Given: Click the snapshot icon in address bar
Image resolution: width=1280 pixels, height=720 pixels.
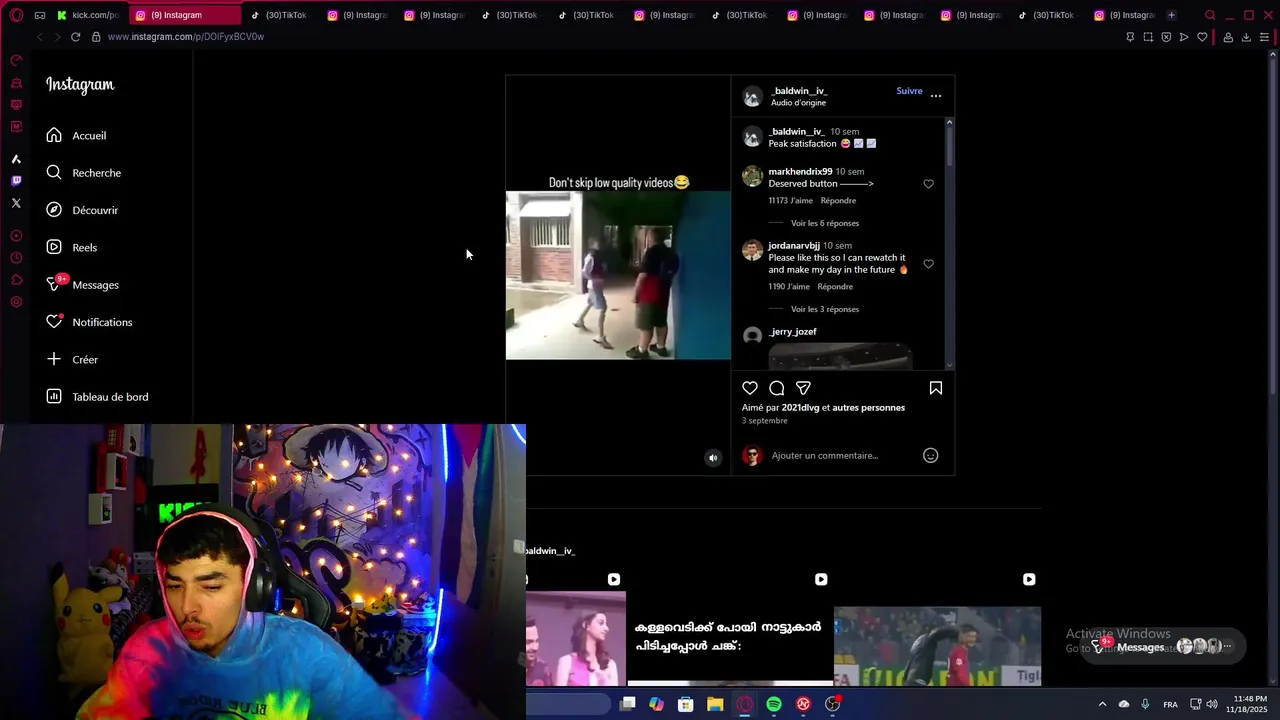Looking at the screenshot, I should click(1148, 37).
